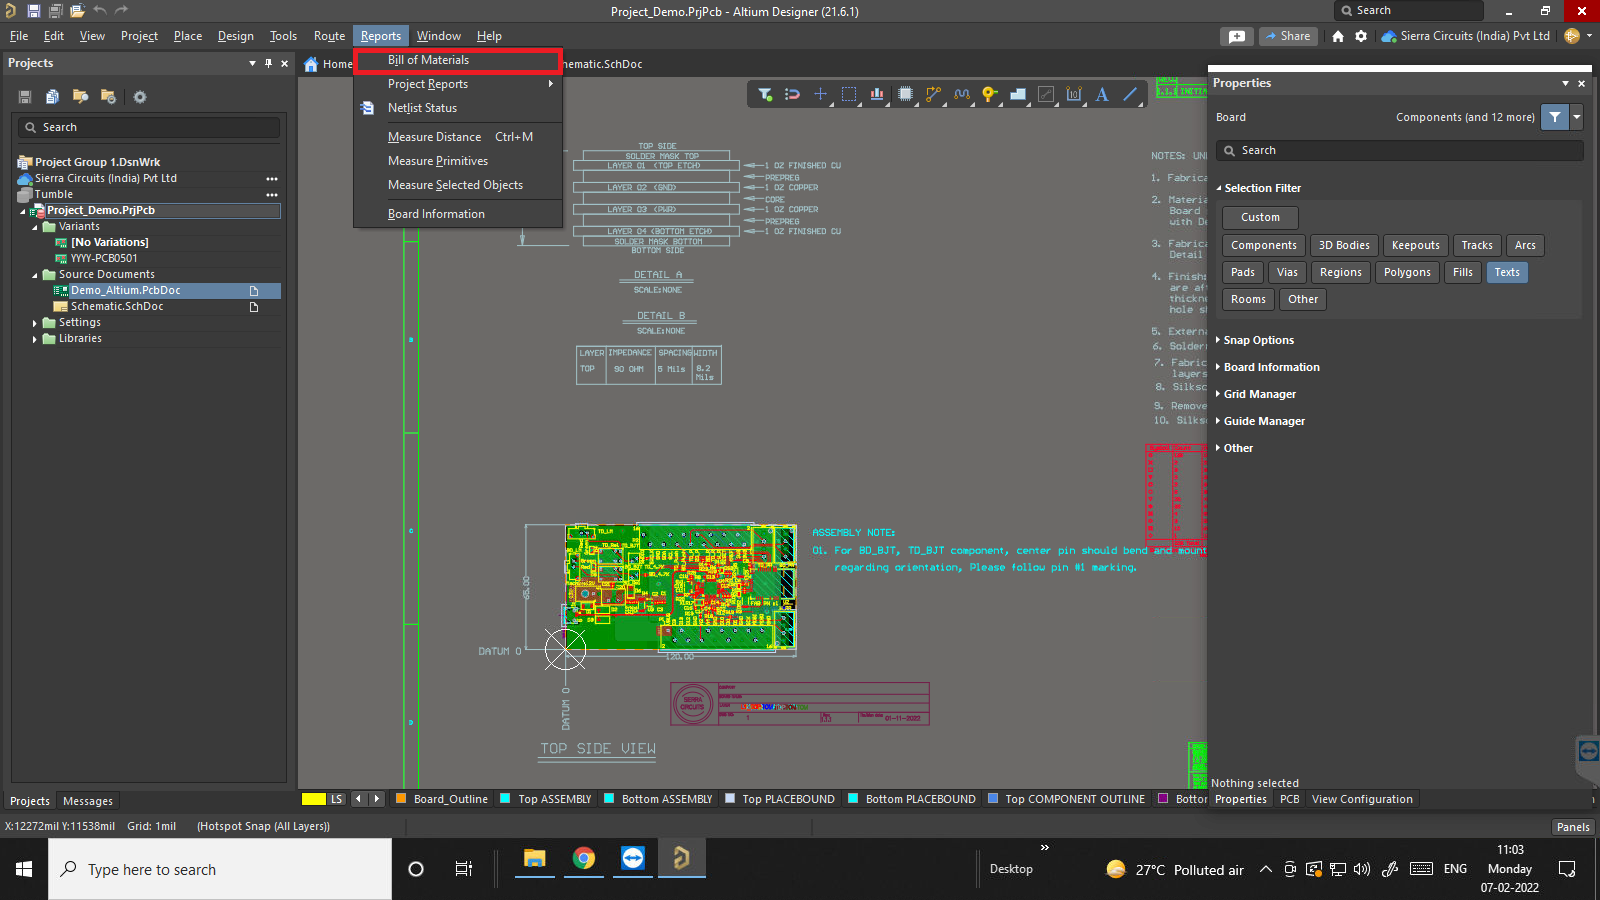Click the Selection Filter funnel in active bar
The image size is (1600, 900).
pos(765,94)
